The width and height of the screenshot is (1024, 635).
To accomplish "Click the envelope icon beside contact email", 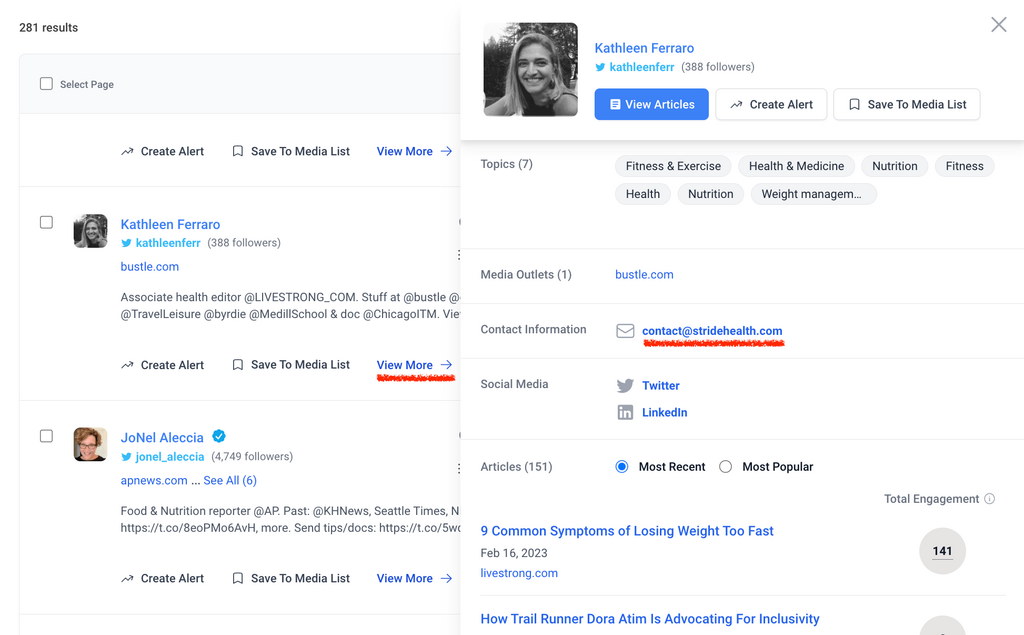I will [625, 331].
